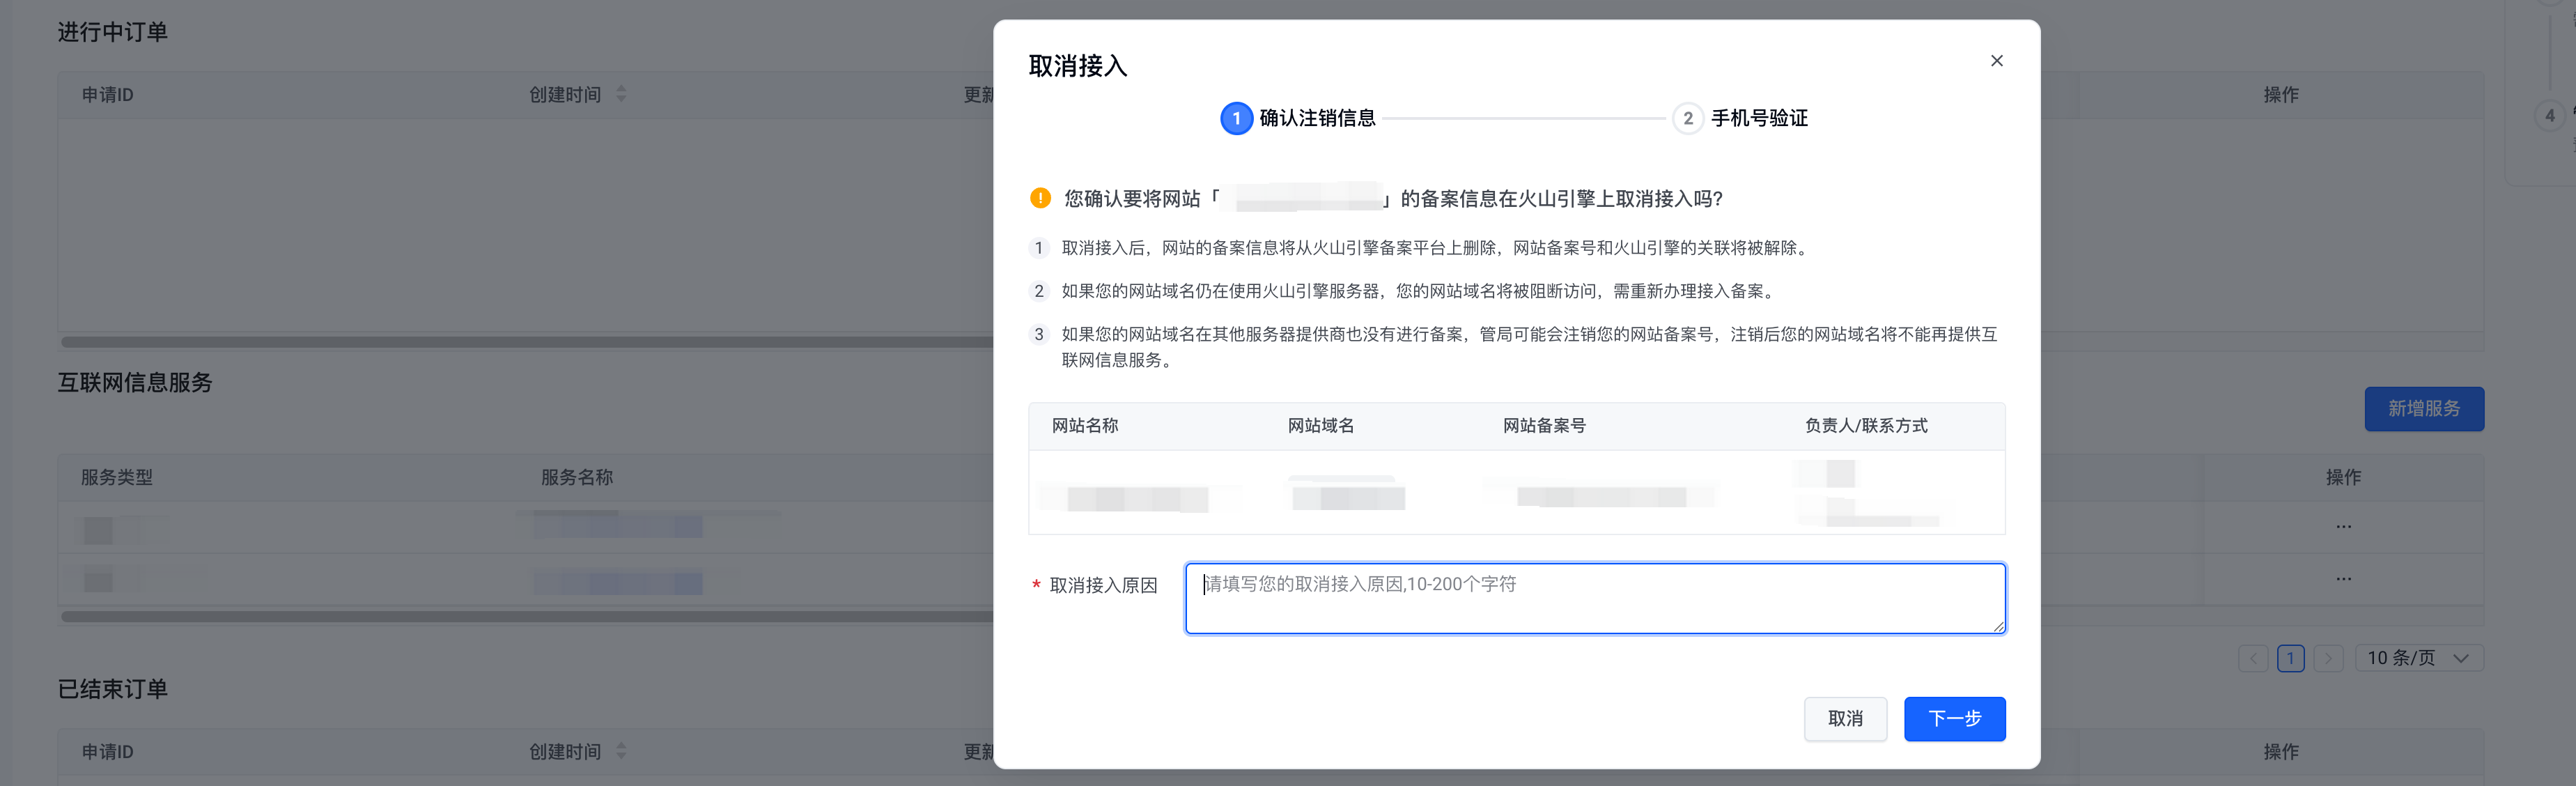
Task: Sort by 创建时间 in 已结束订单 table
Action: (621, 751)
